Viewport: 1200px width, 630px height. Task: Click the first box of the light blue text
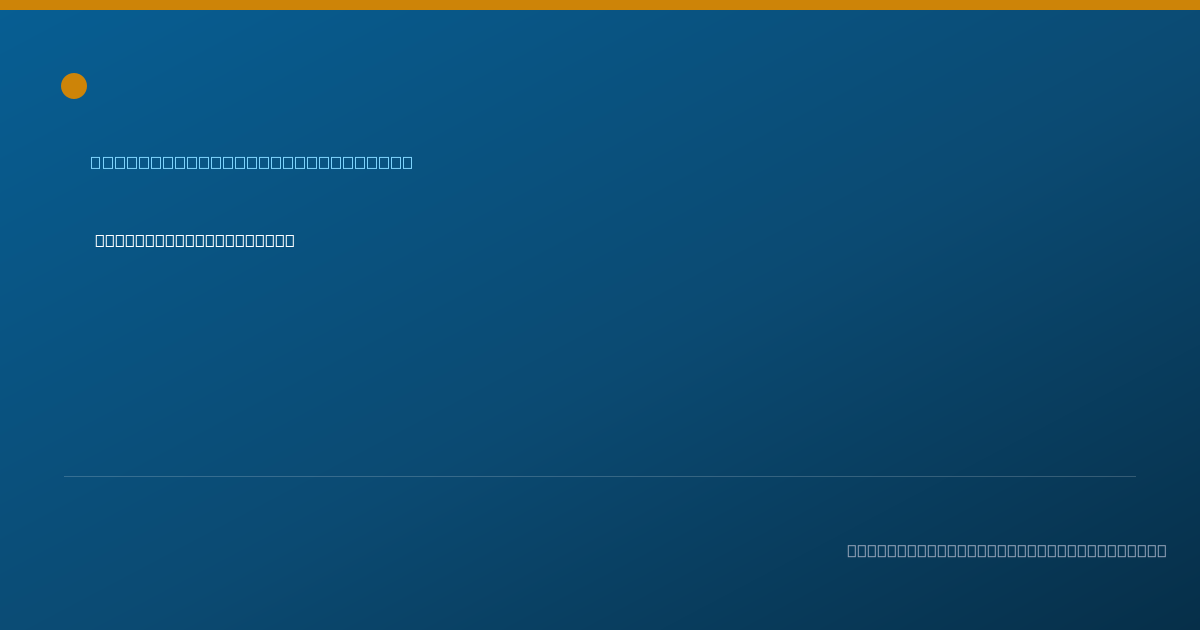(95, 162)
